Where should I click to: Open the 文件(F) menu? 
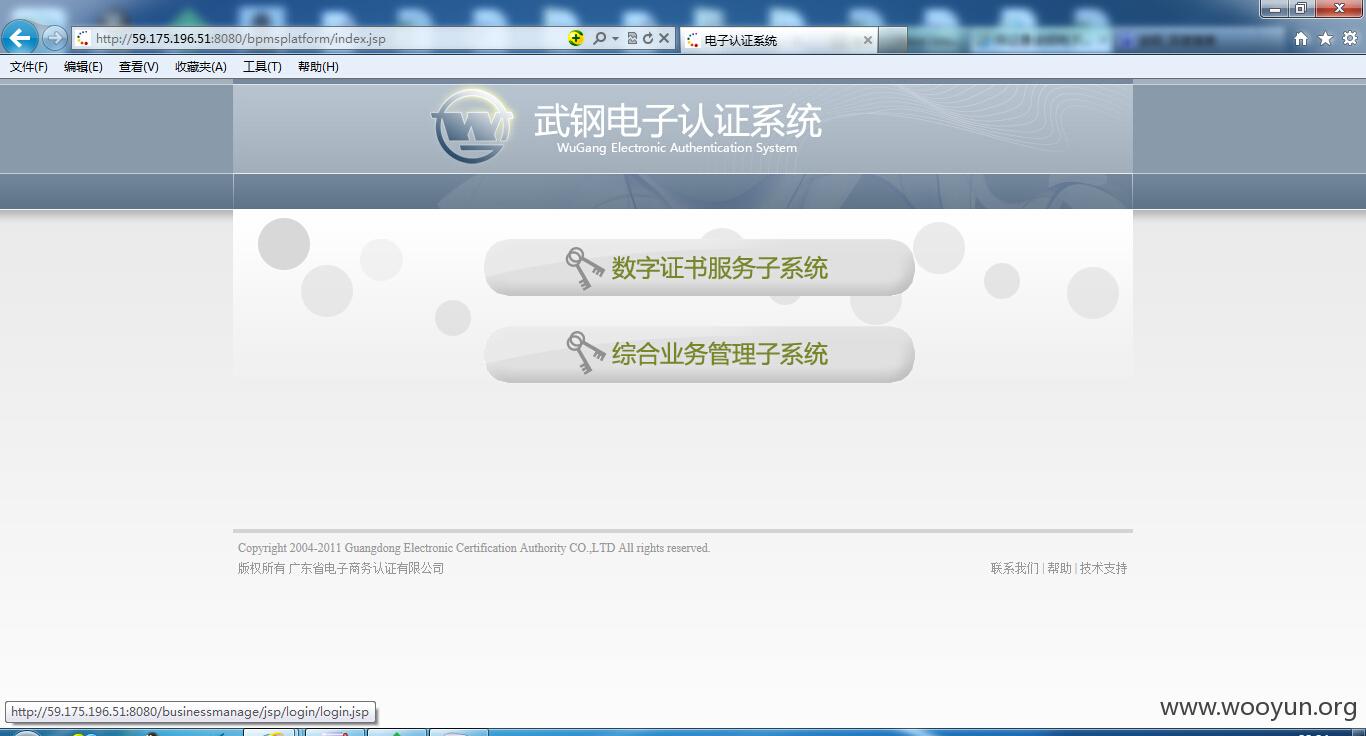point(29,67)
